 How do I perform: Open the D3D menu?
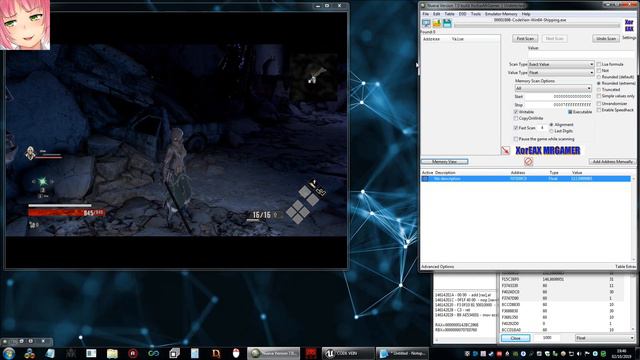tap(462, 14)
